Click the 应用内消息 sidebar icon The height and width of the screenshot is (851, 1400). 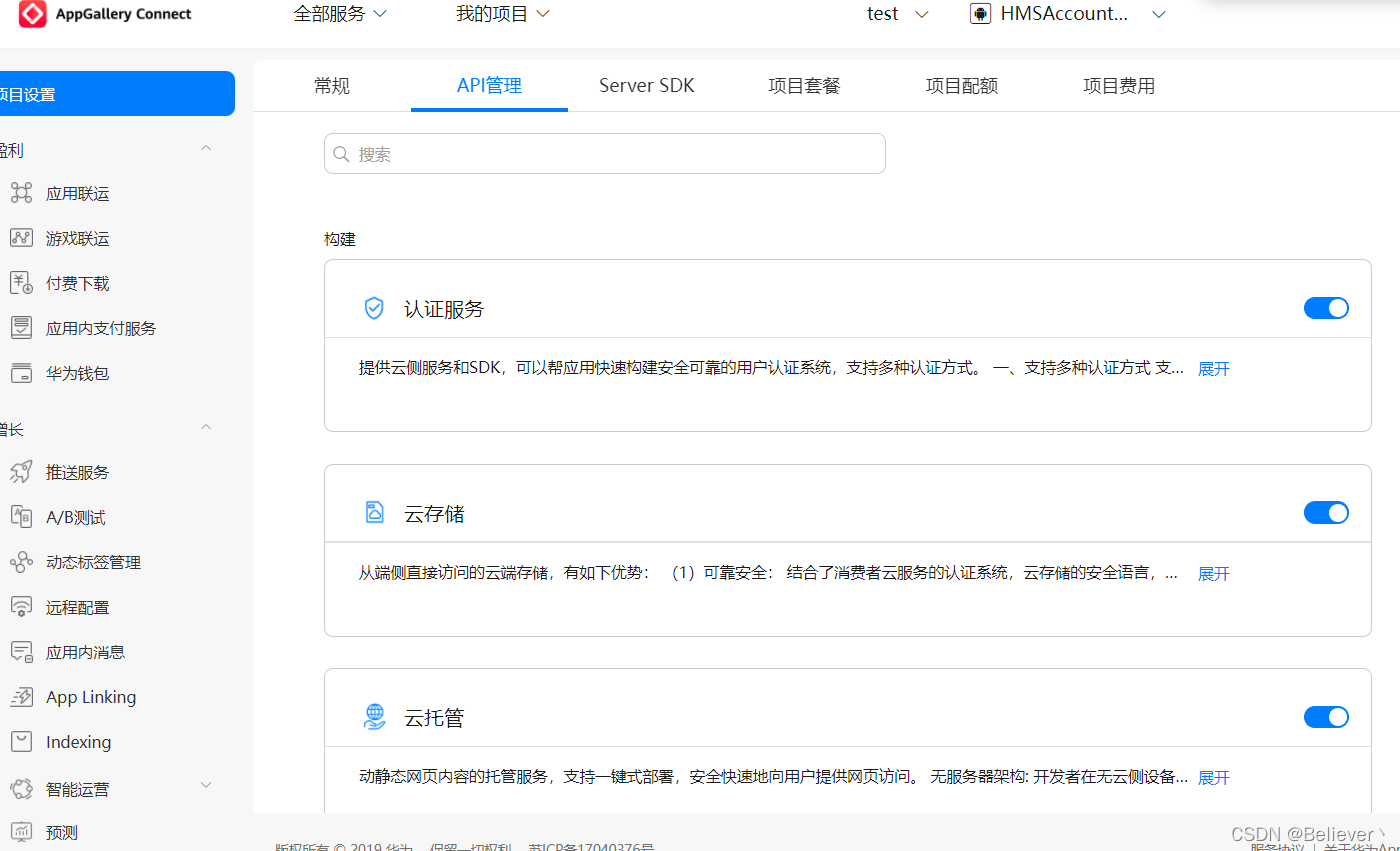click(x=21, y=652)
